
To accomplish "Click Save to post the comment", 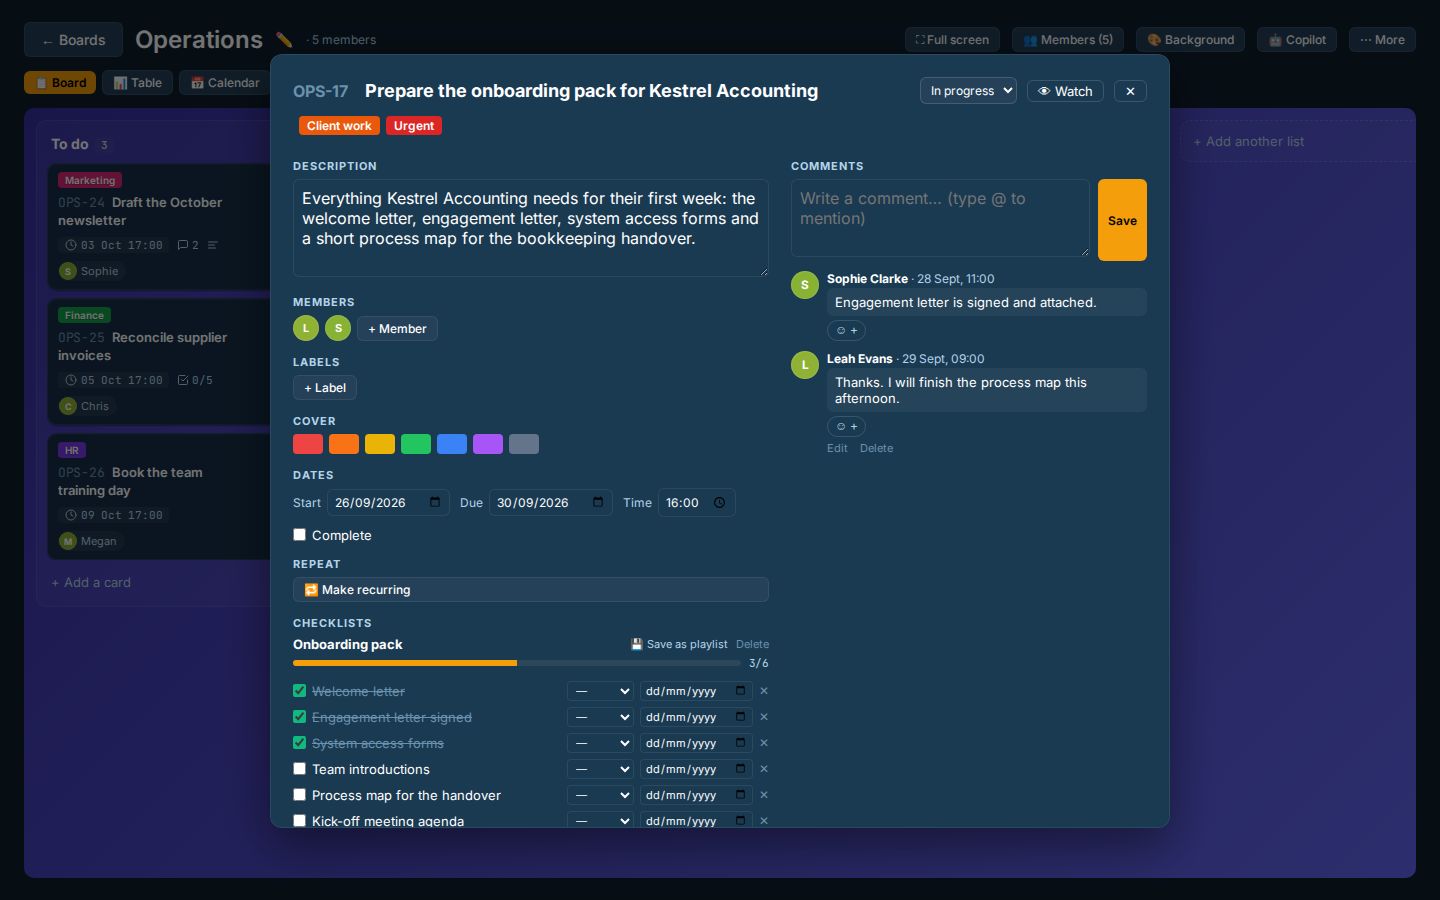I will tap(1122, 220).
